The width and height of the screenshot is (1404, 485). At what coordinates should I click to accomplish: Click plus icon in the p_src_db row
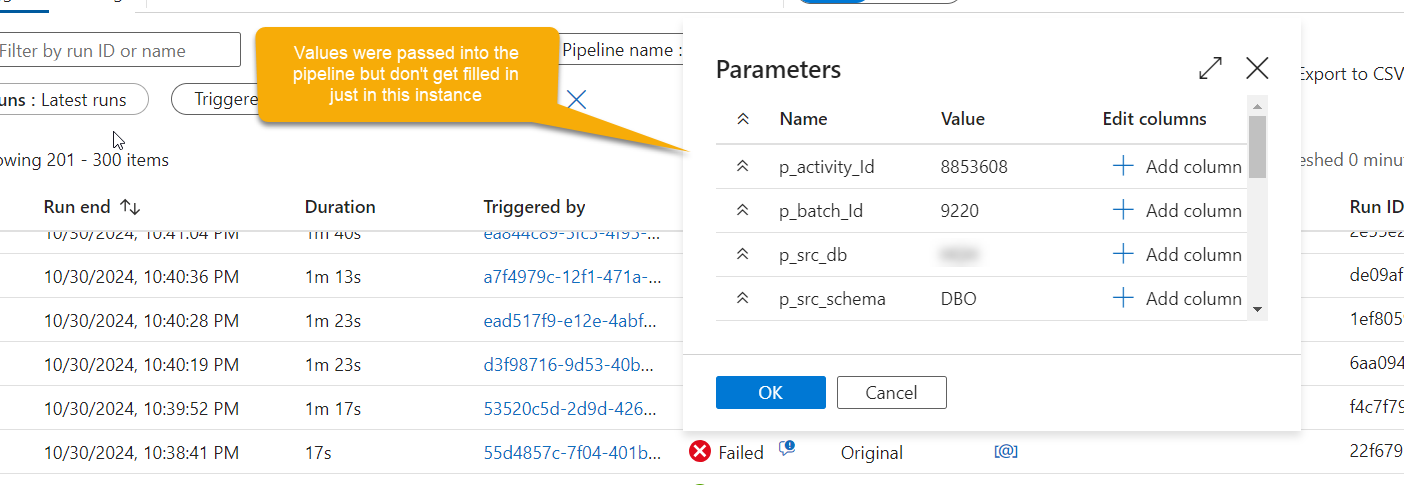pos(1123,255)
